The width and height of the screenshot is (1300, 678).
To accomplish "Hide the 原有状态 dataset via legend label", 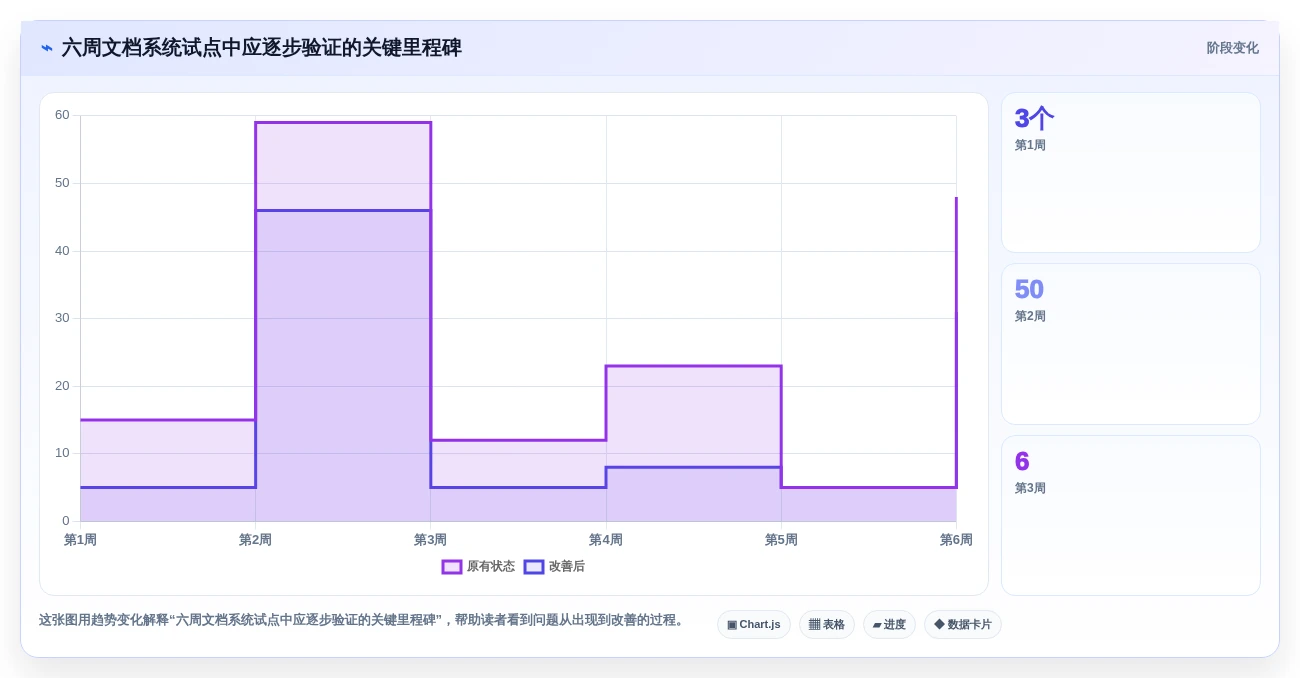I will tap(490, 567).
